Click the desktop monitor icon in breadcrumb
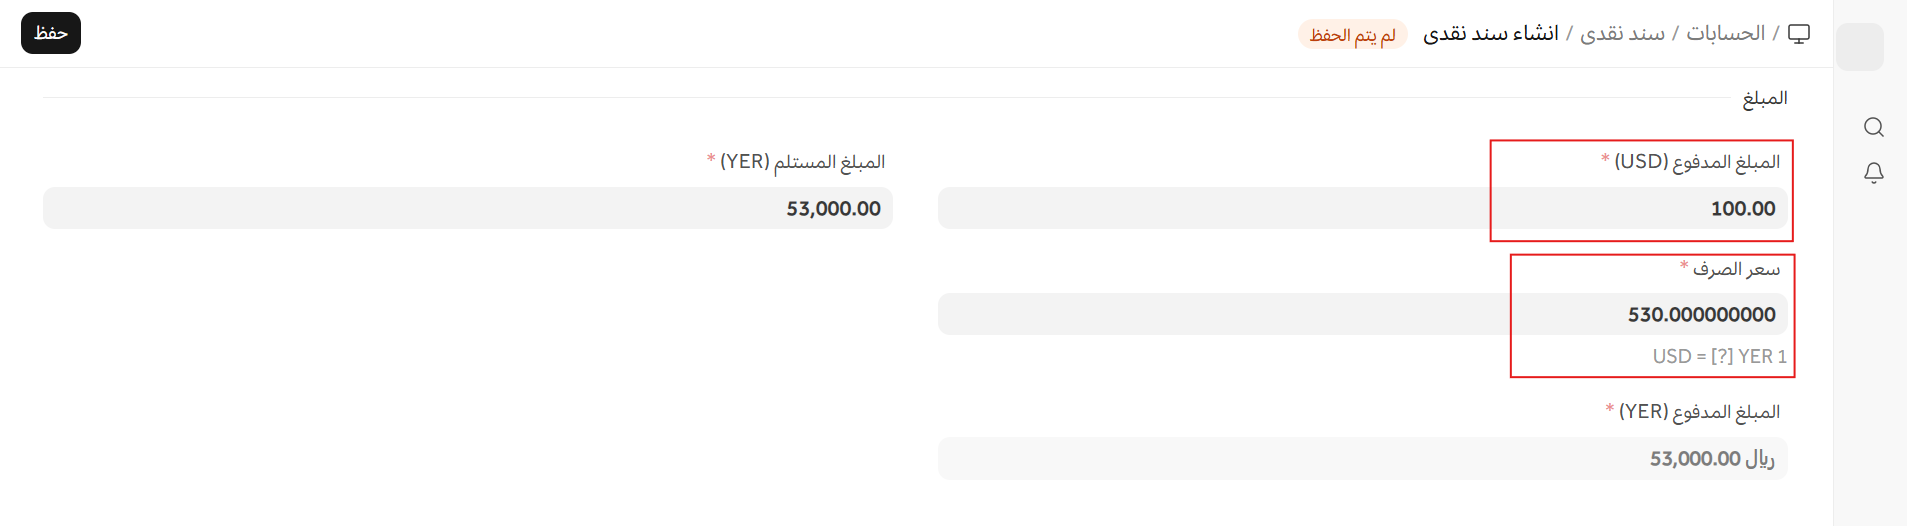 (1799, 34)
